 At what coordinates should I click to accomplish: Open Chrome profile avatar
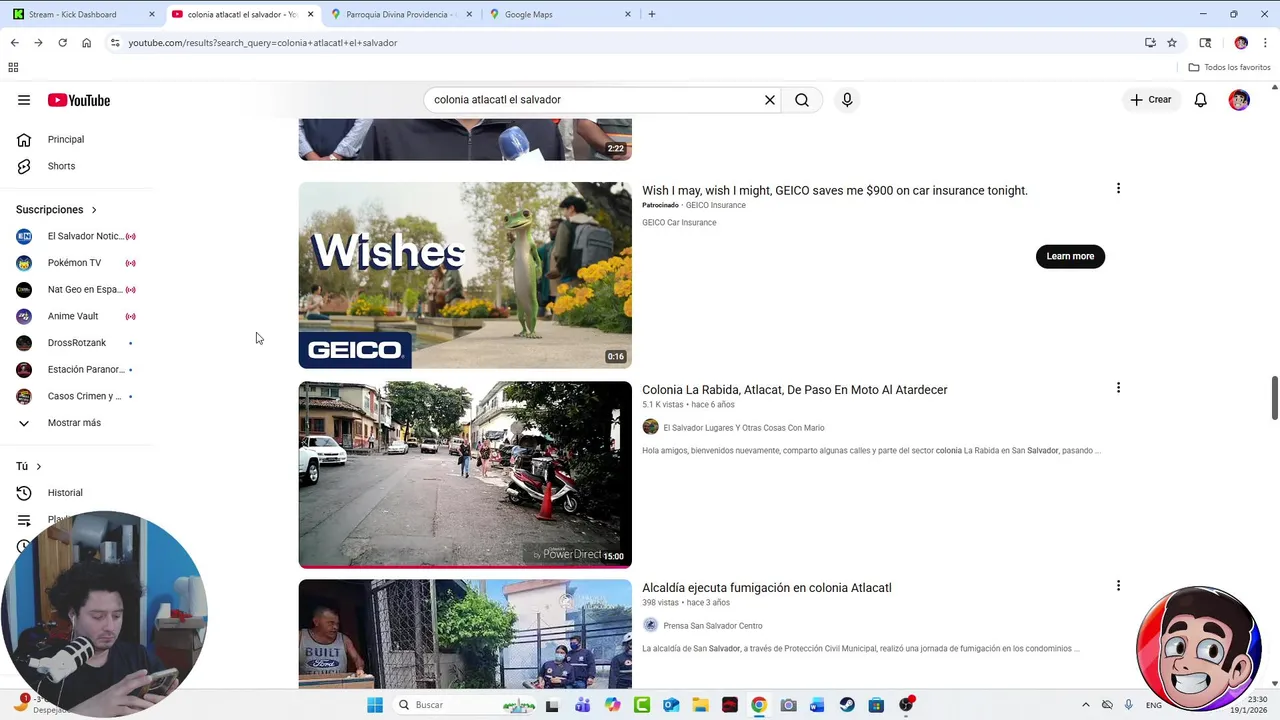[1241, 43]
